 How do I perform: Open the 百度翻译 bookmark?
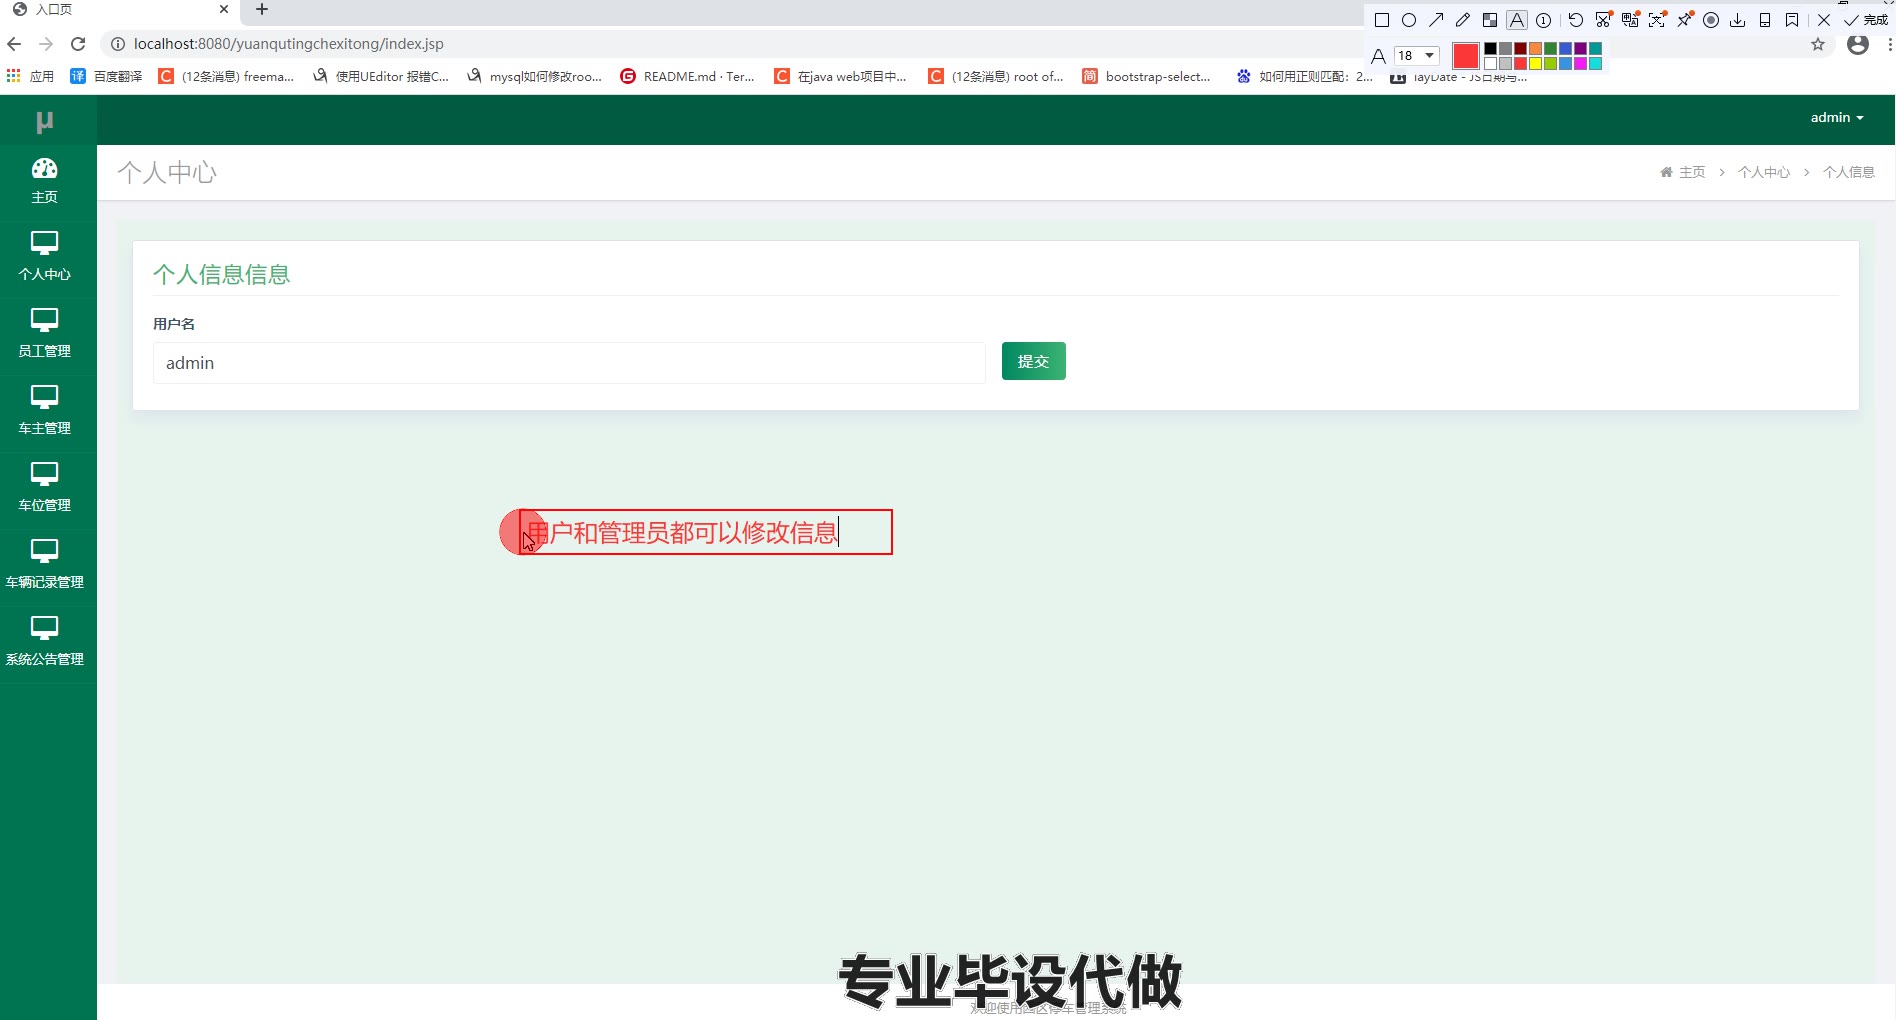point(106,76)
